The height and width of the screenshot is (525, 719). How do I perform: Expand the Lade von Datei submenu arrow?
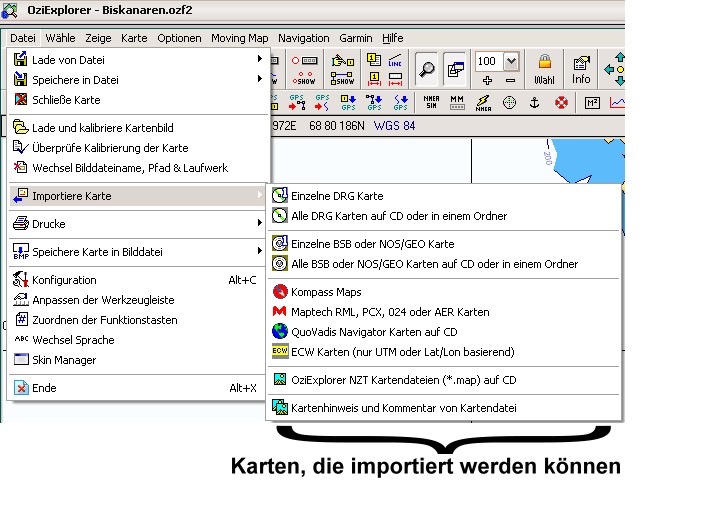(x=260, y=59)
